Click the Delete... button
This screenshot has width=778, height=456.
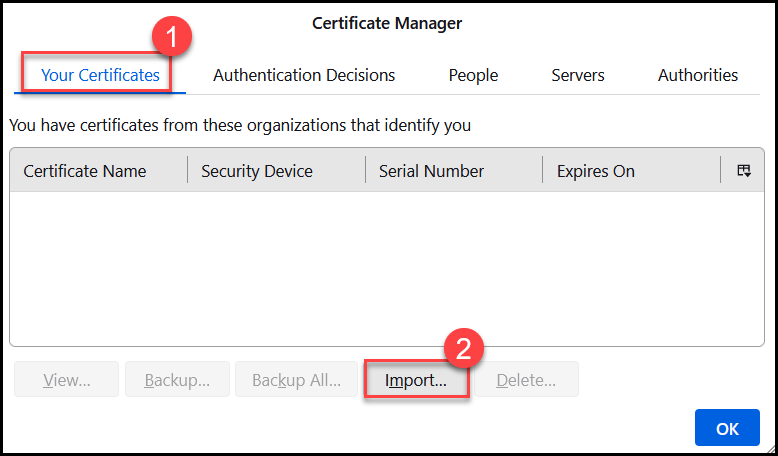pos(526,380)
